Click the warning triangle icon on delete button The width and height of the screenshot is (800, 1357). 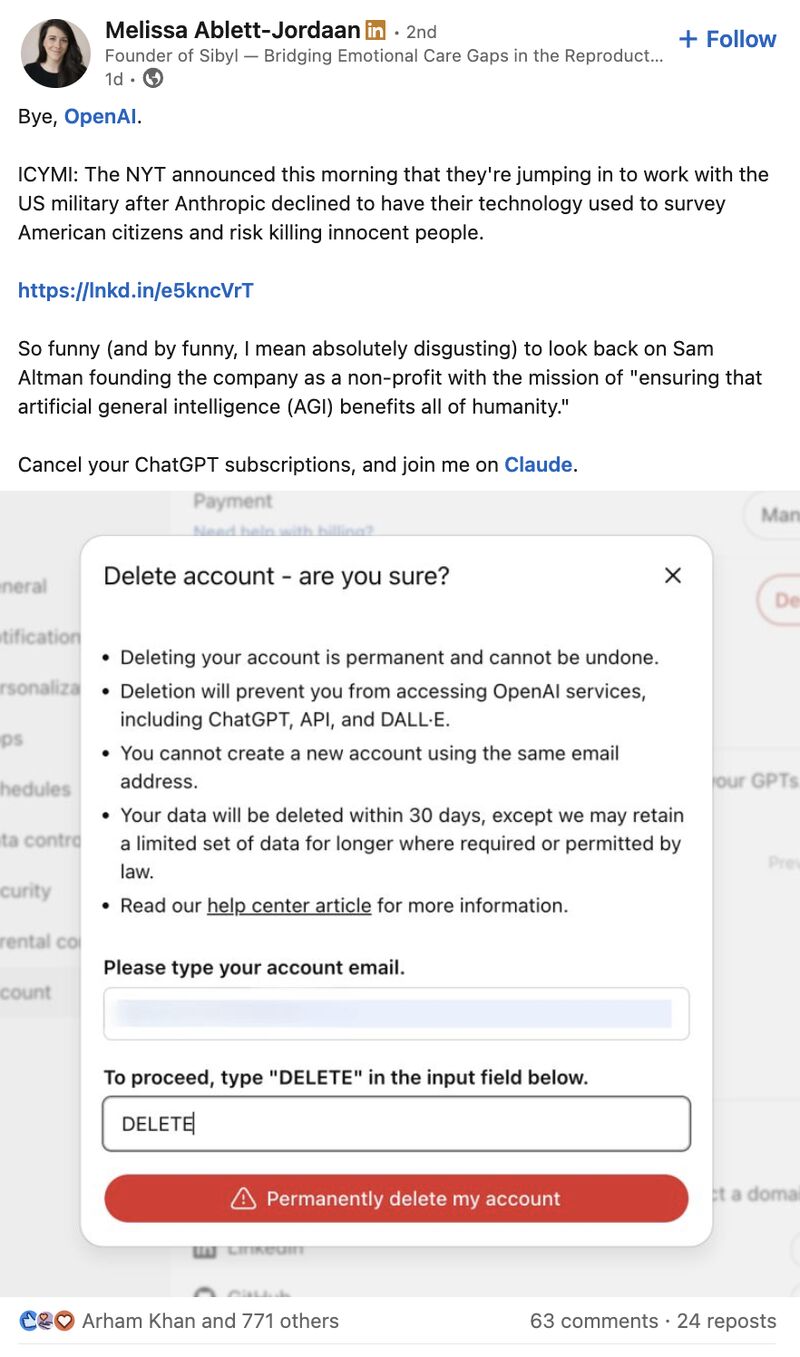tap(244, 1198)
